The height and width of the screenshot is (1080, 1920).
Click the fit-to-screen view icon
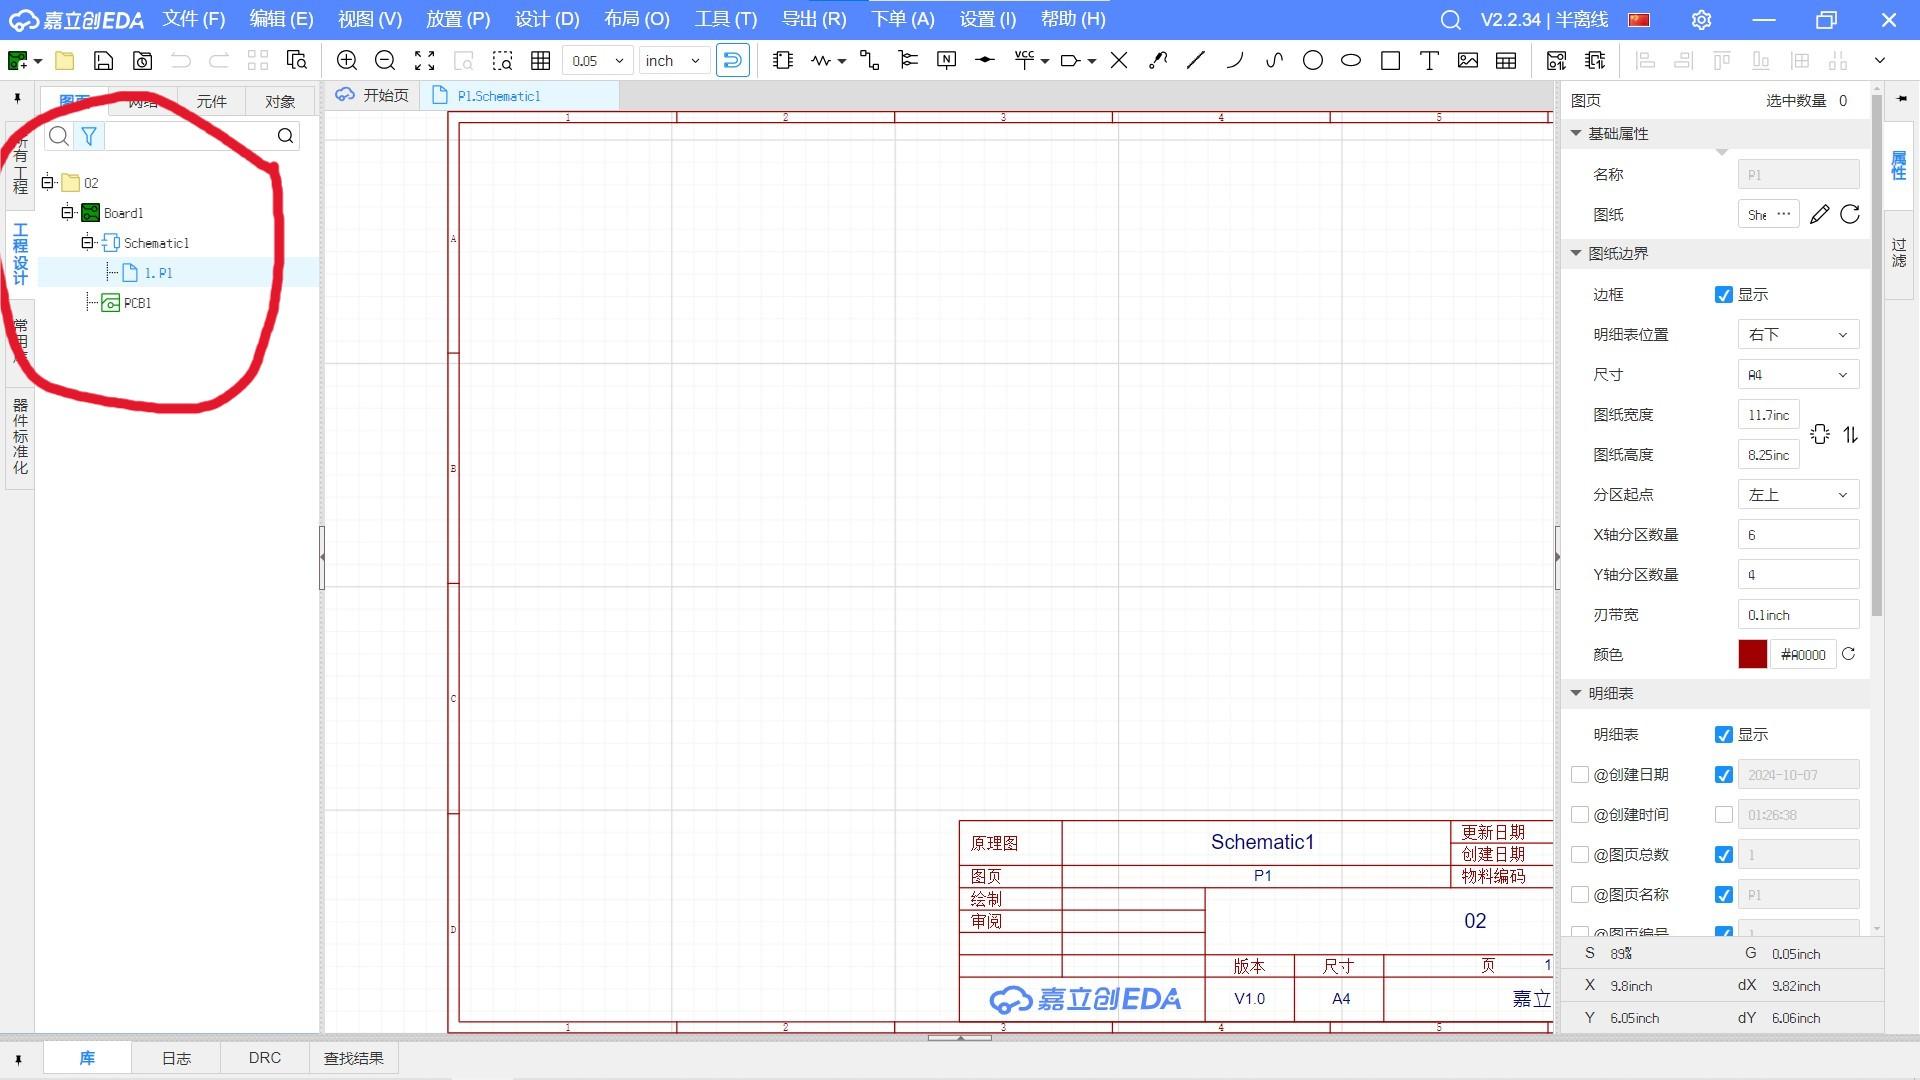[425, 61]
